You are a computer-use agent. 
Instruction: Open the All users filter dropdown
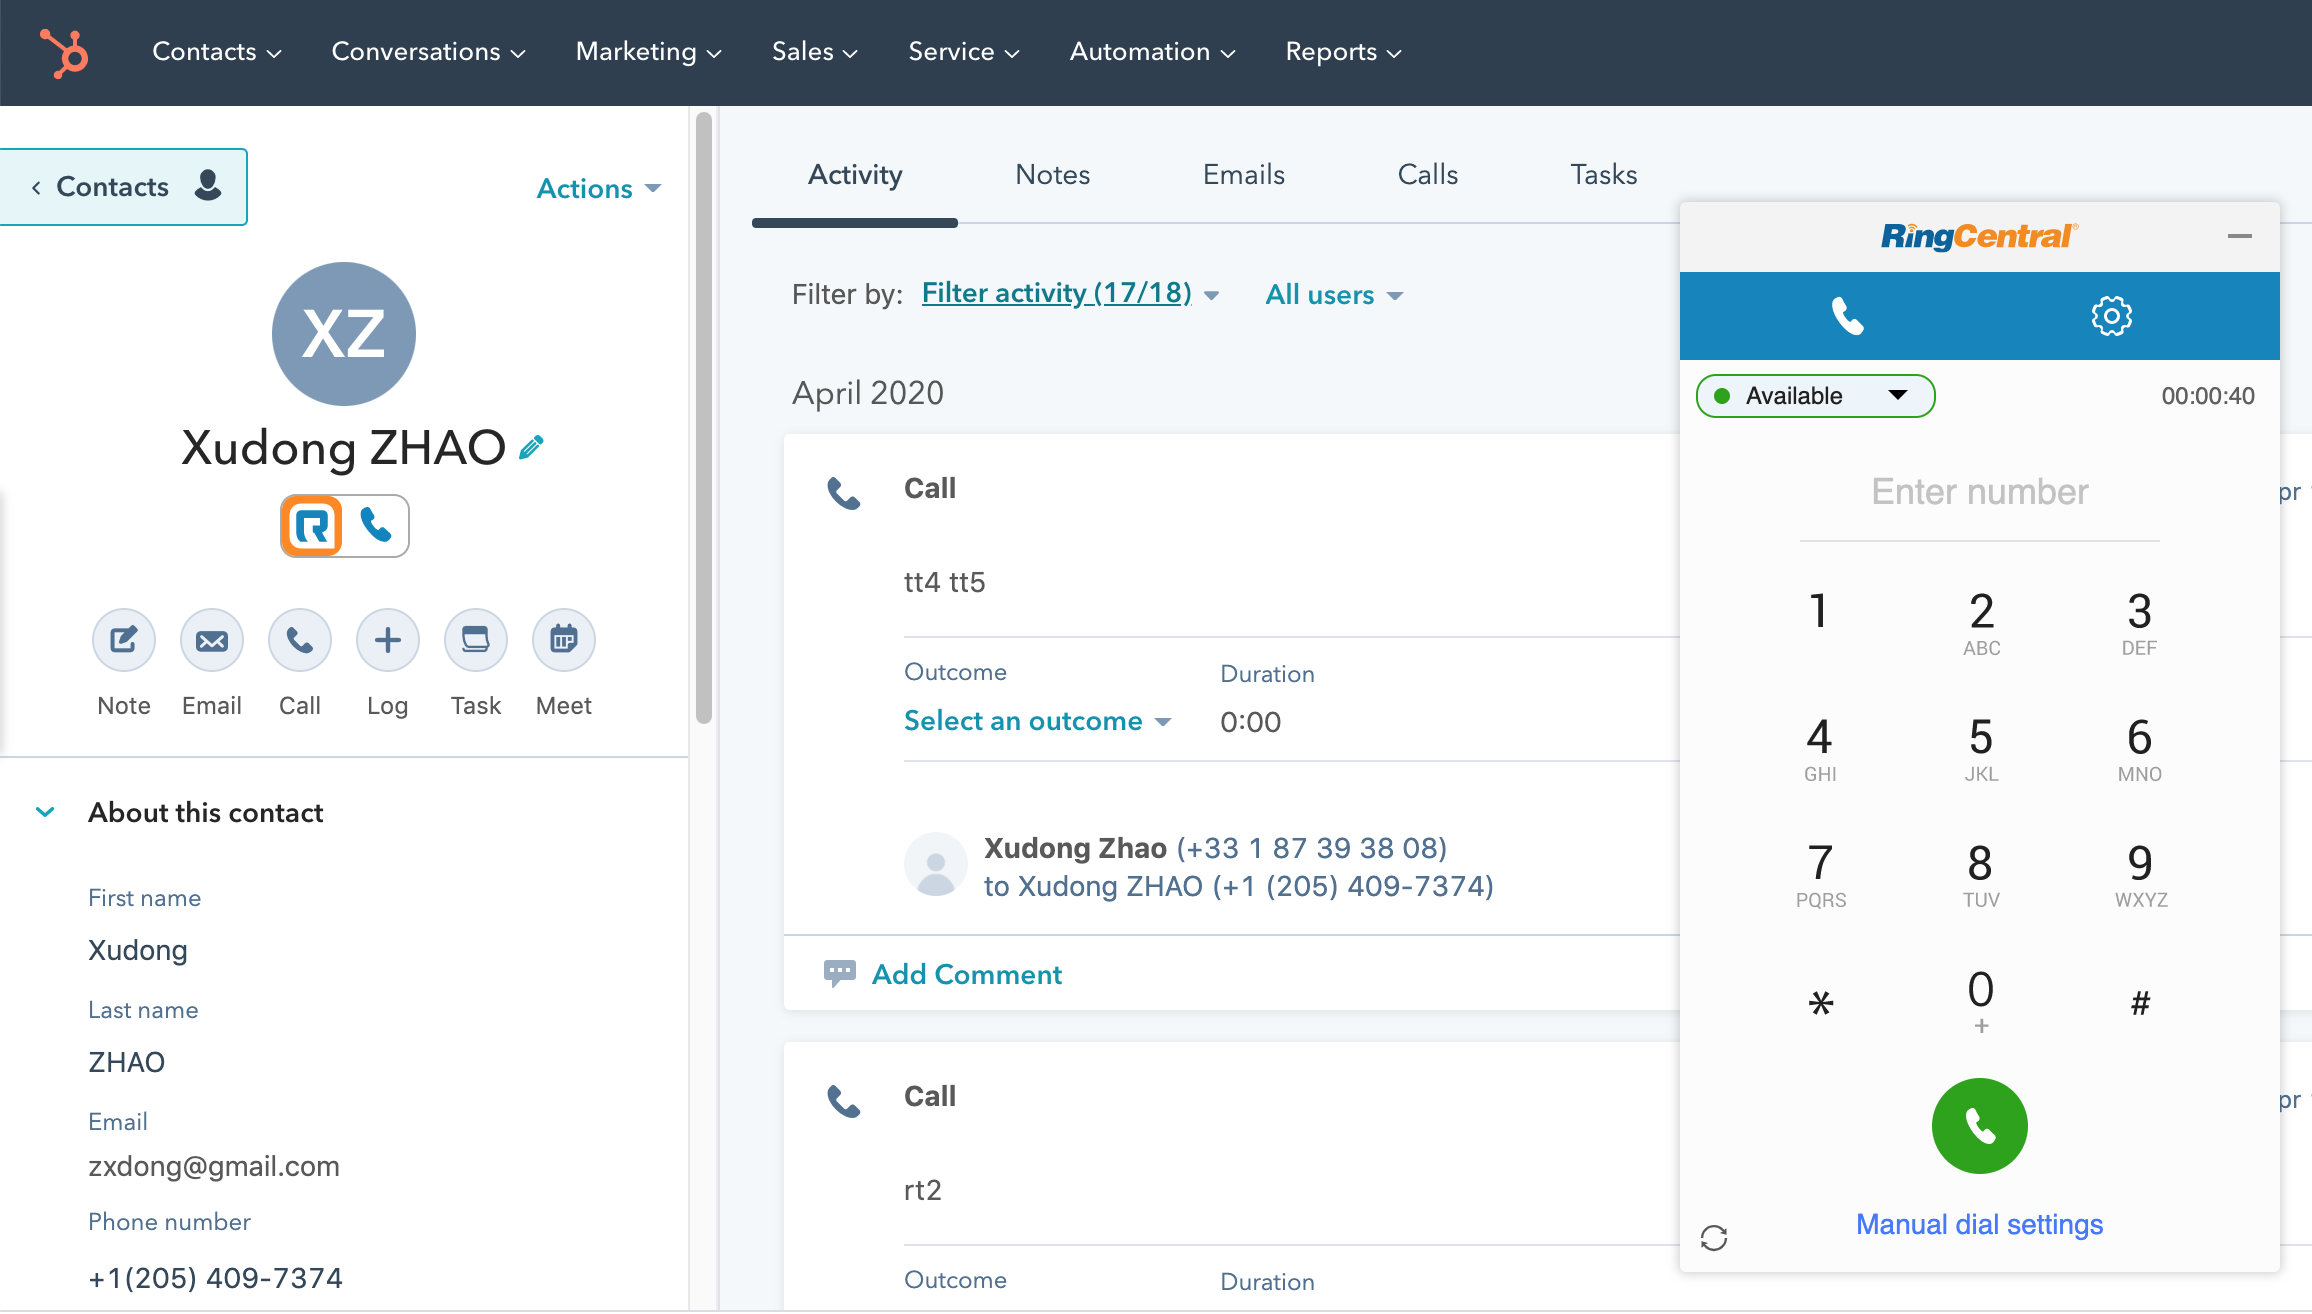(x=1334, y=295)
